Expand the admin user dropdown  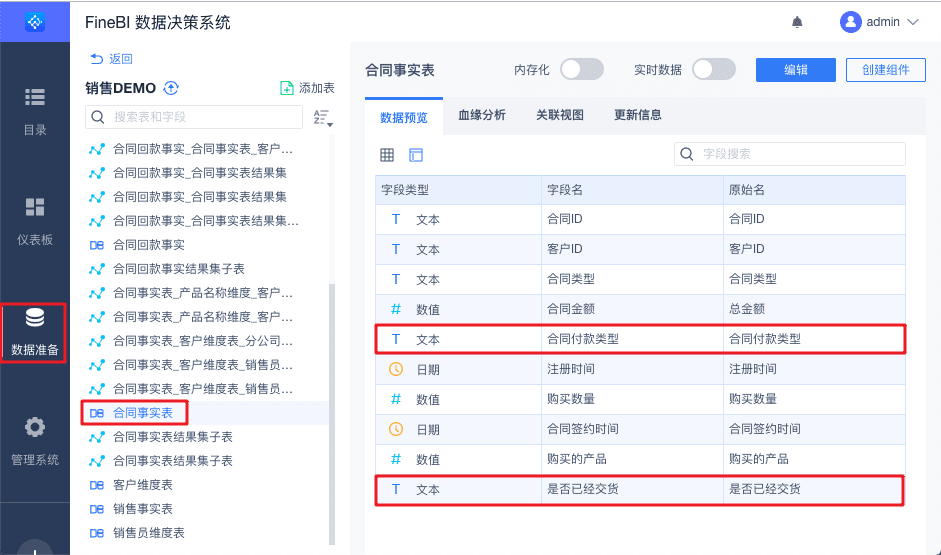pyautogui.click(x=911, y=22)
